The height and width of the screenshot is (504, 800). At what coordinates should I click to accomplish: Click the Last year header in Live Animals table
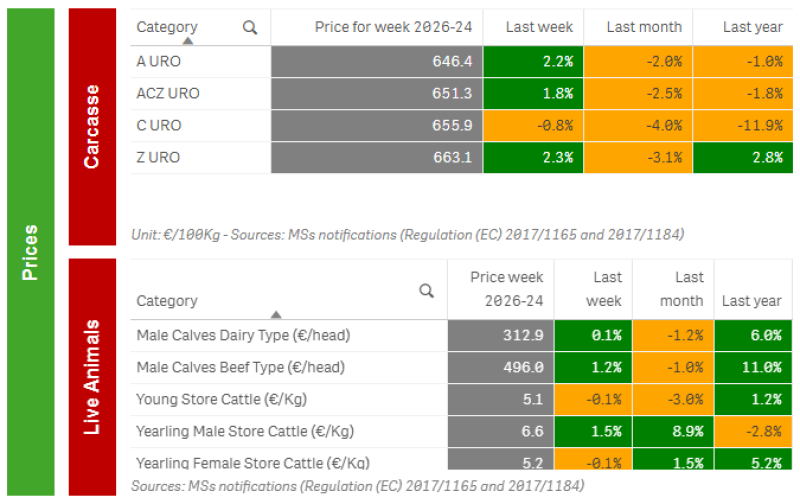752,301
